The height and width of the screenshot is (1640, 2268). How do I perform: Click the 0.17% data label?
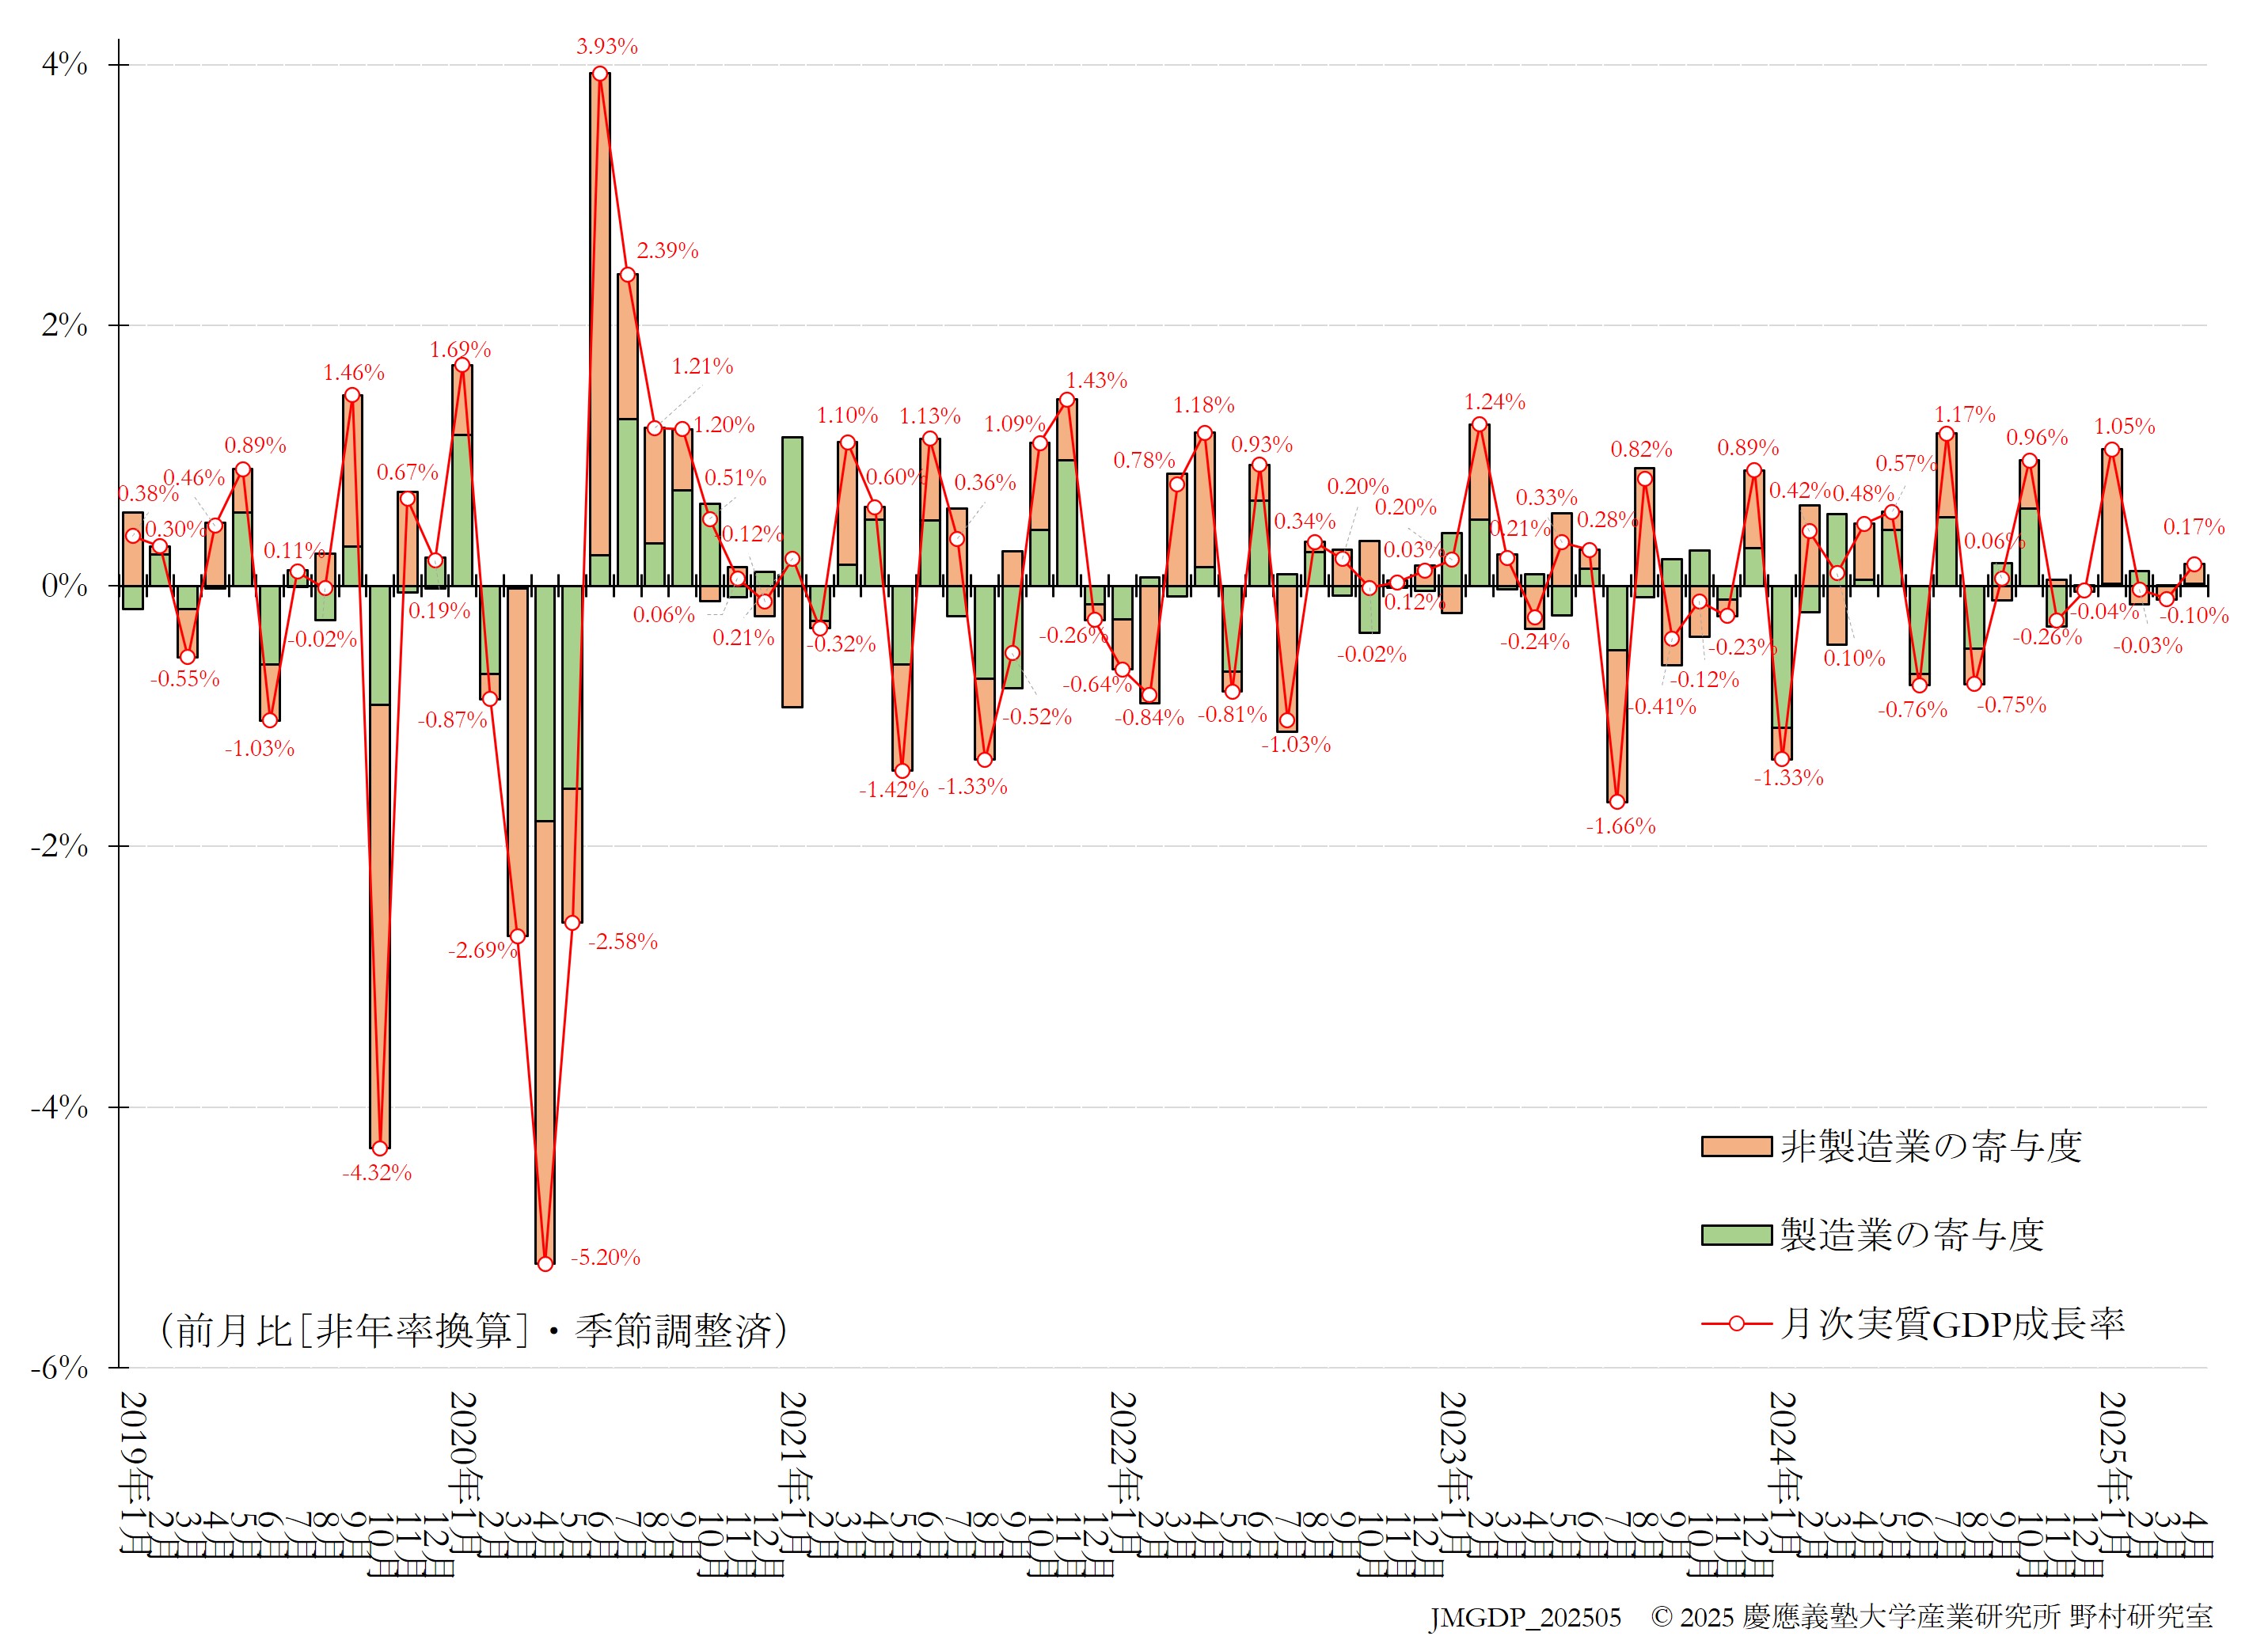point(2194,527)
